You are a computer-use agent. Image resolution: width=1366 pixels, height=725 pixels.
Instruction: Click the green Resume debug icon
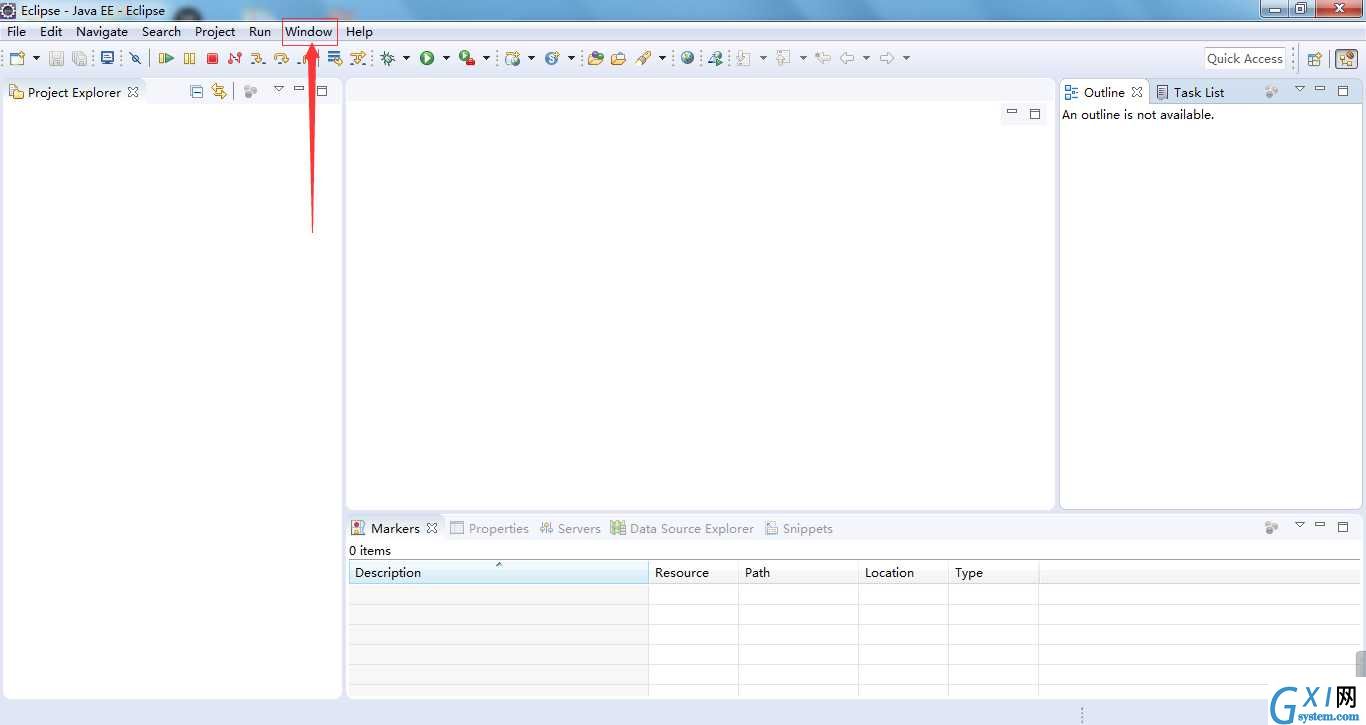pos(166,58)
